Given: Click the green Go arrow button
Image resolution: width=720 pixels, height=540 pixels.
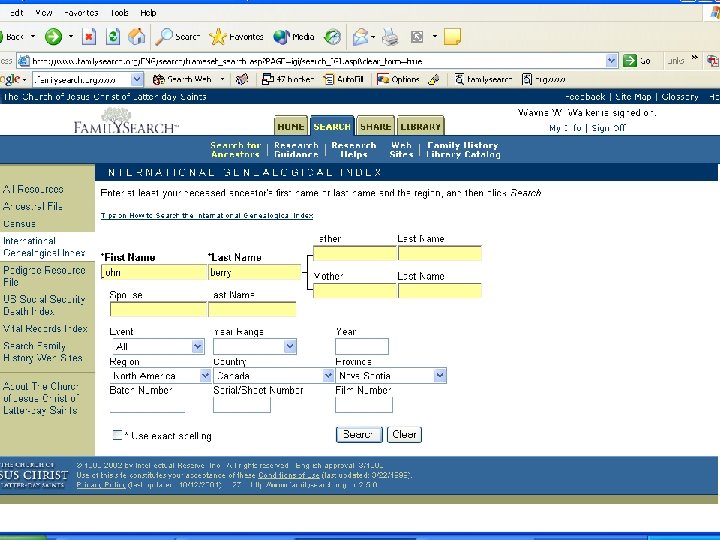Looking at the screenshot, I should (630, 61).
